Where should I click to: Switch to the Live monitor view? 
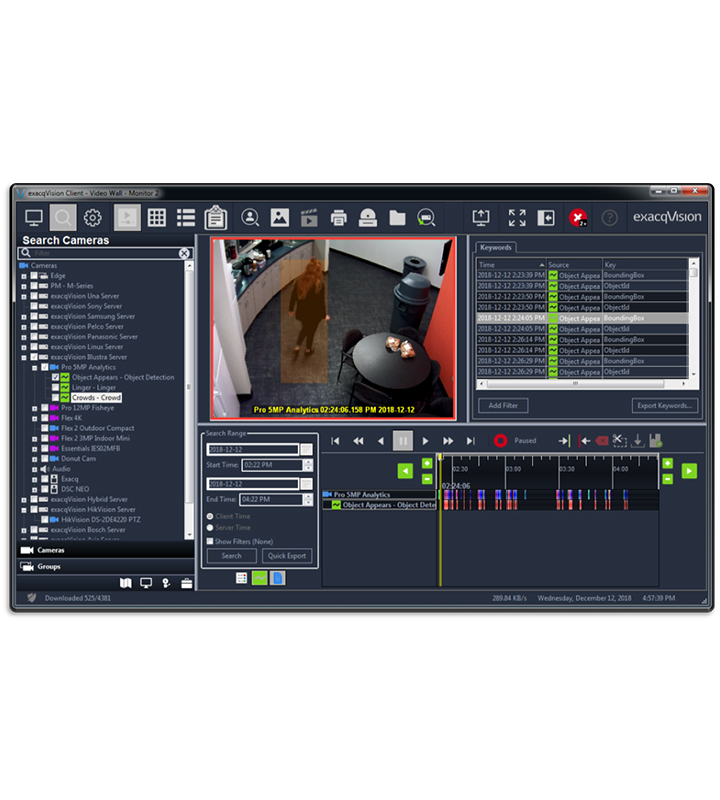(34, 217)
